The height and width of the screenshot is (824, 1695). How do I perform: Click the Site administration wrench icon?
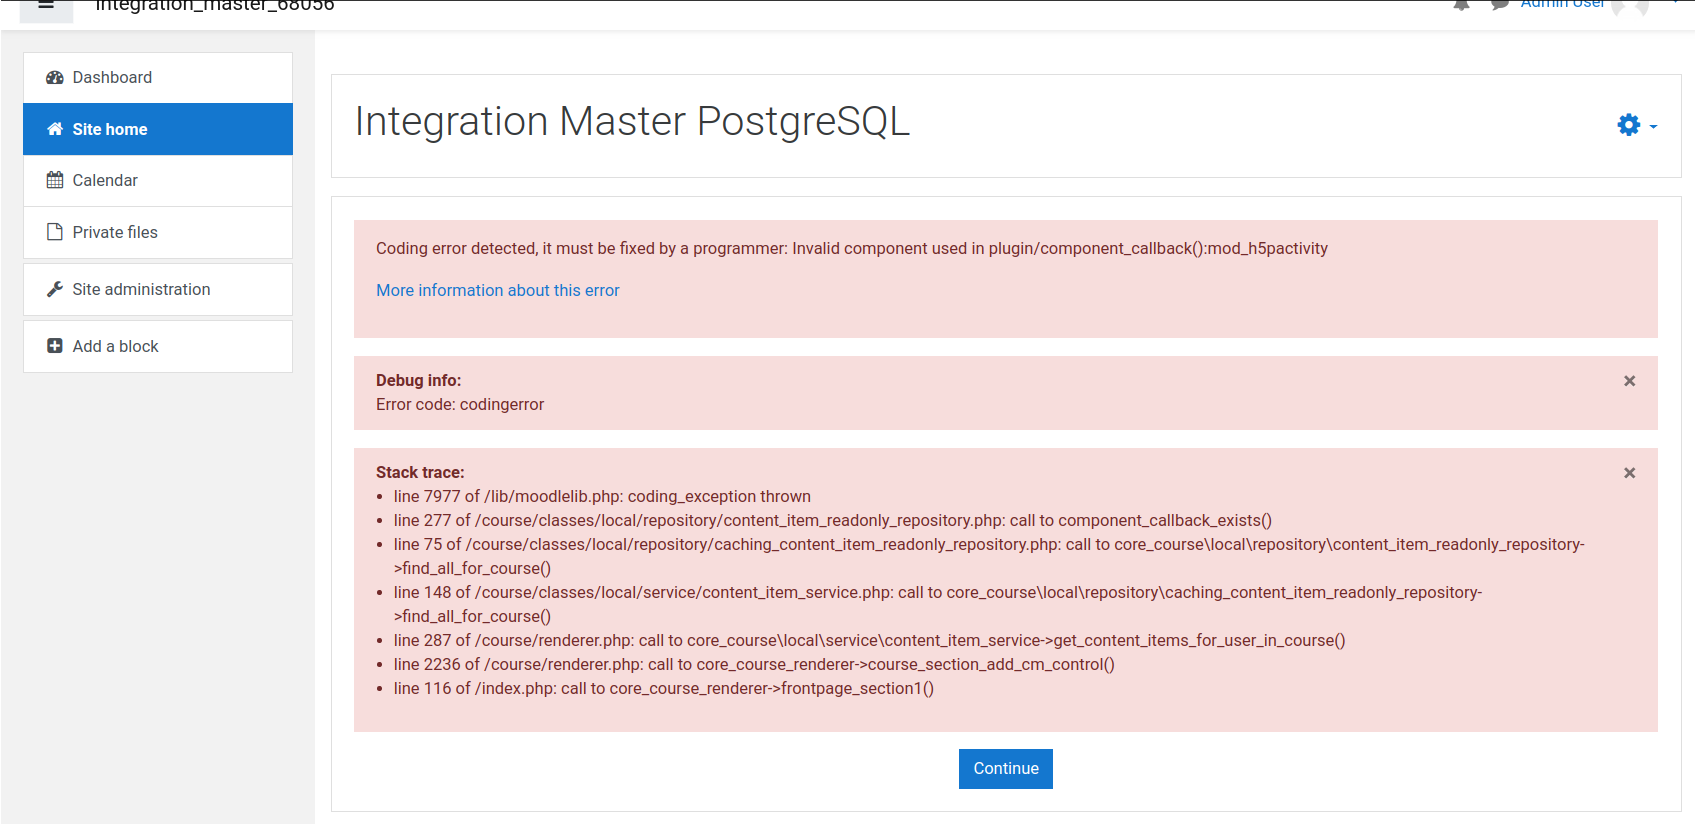click(55, 289)
